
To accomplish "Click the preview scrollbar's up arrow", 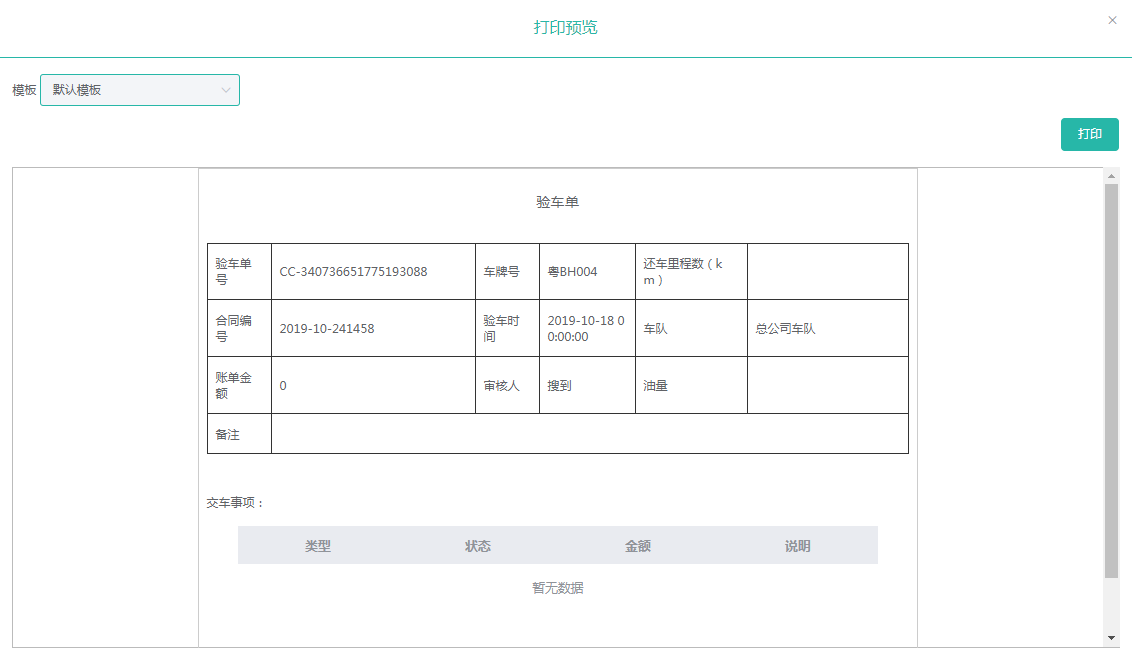I will (x=1111, y=176).
